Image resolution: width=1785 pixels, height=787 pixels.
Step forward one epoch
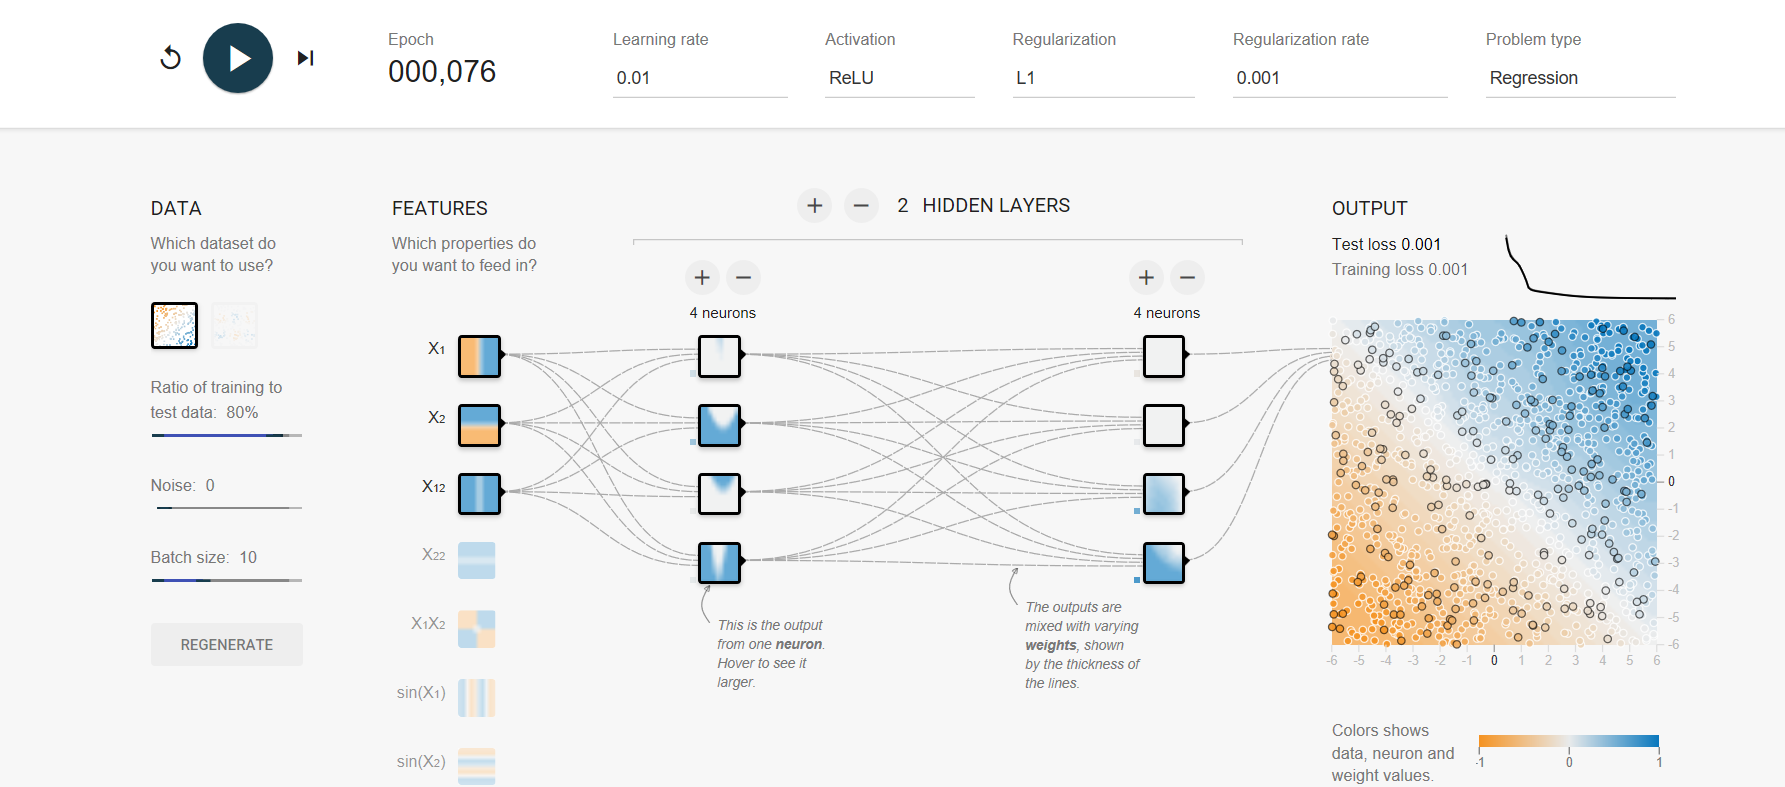click(306, 58)
